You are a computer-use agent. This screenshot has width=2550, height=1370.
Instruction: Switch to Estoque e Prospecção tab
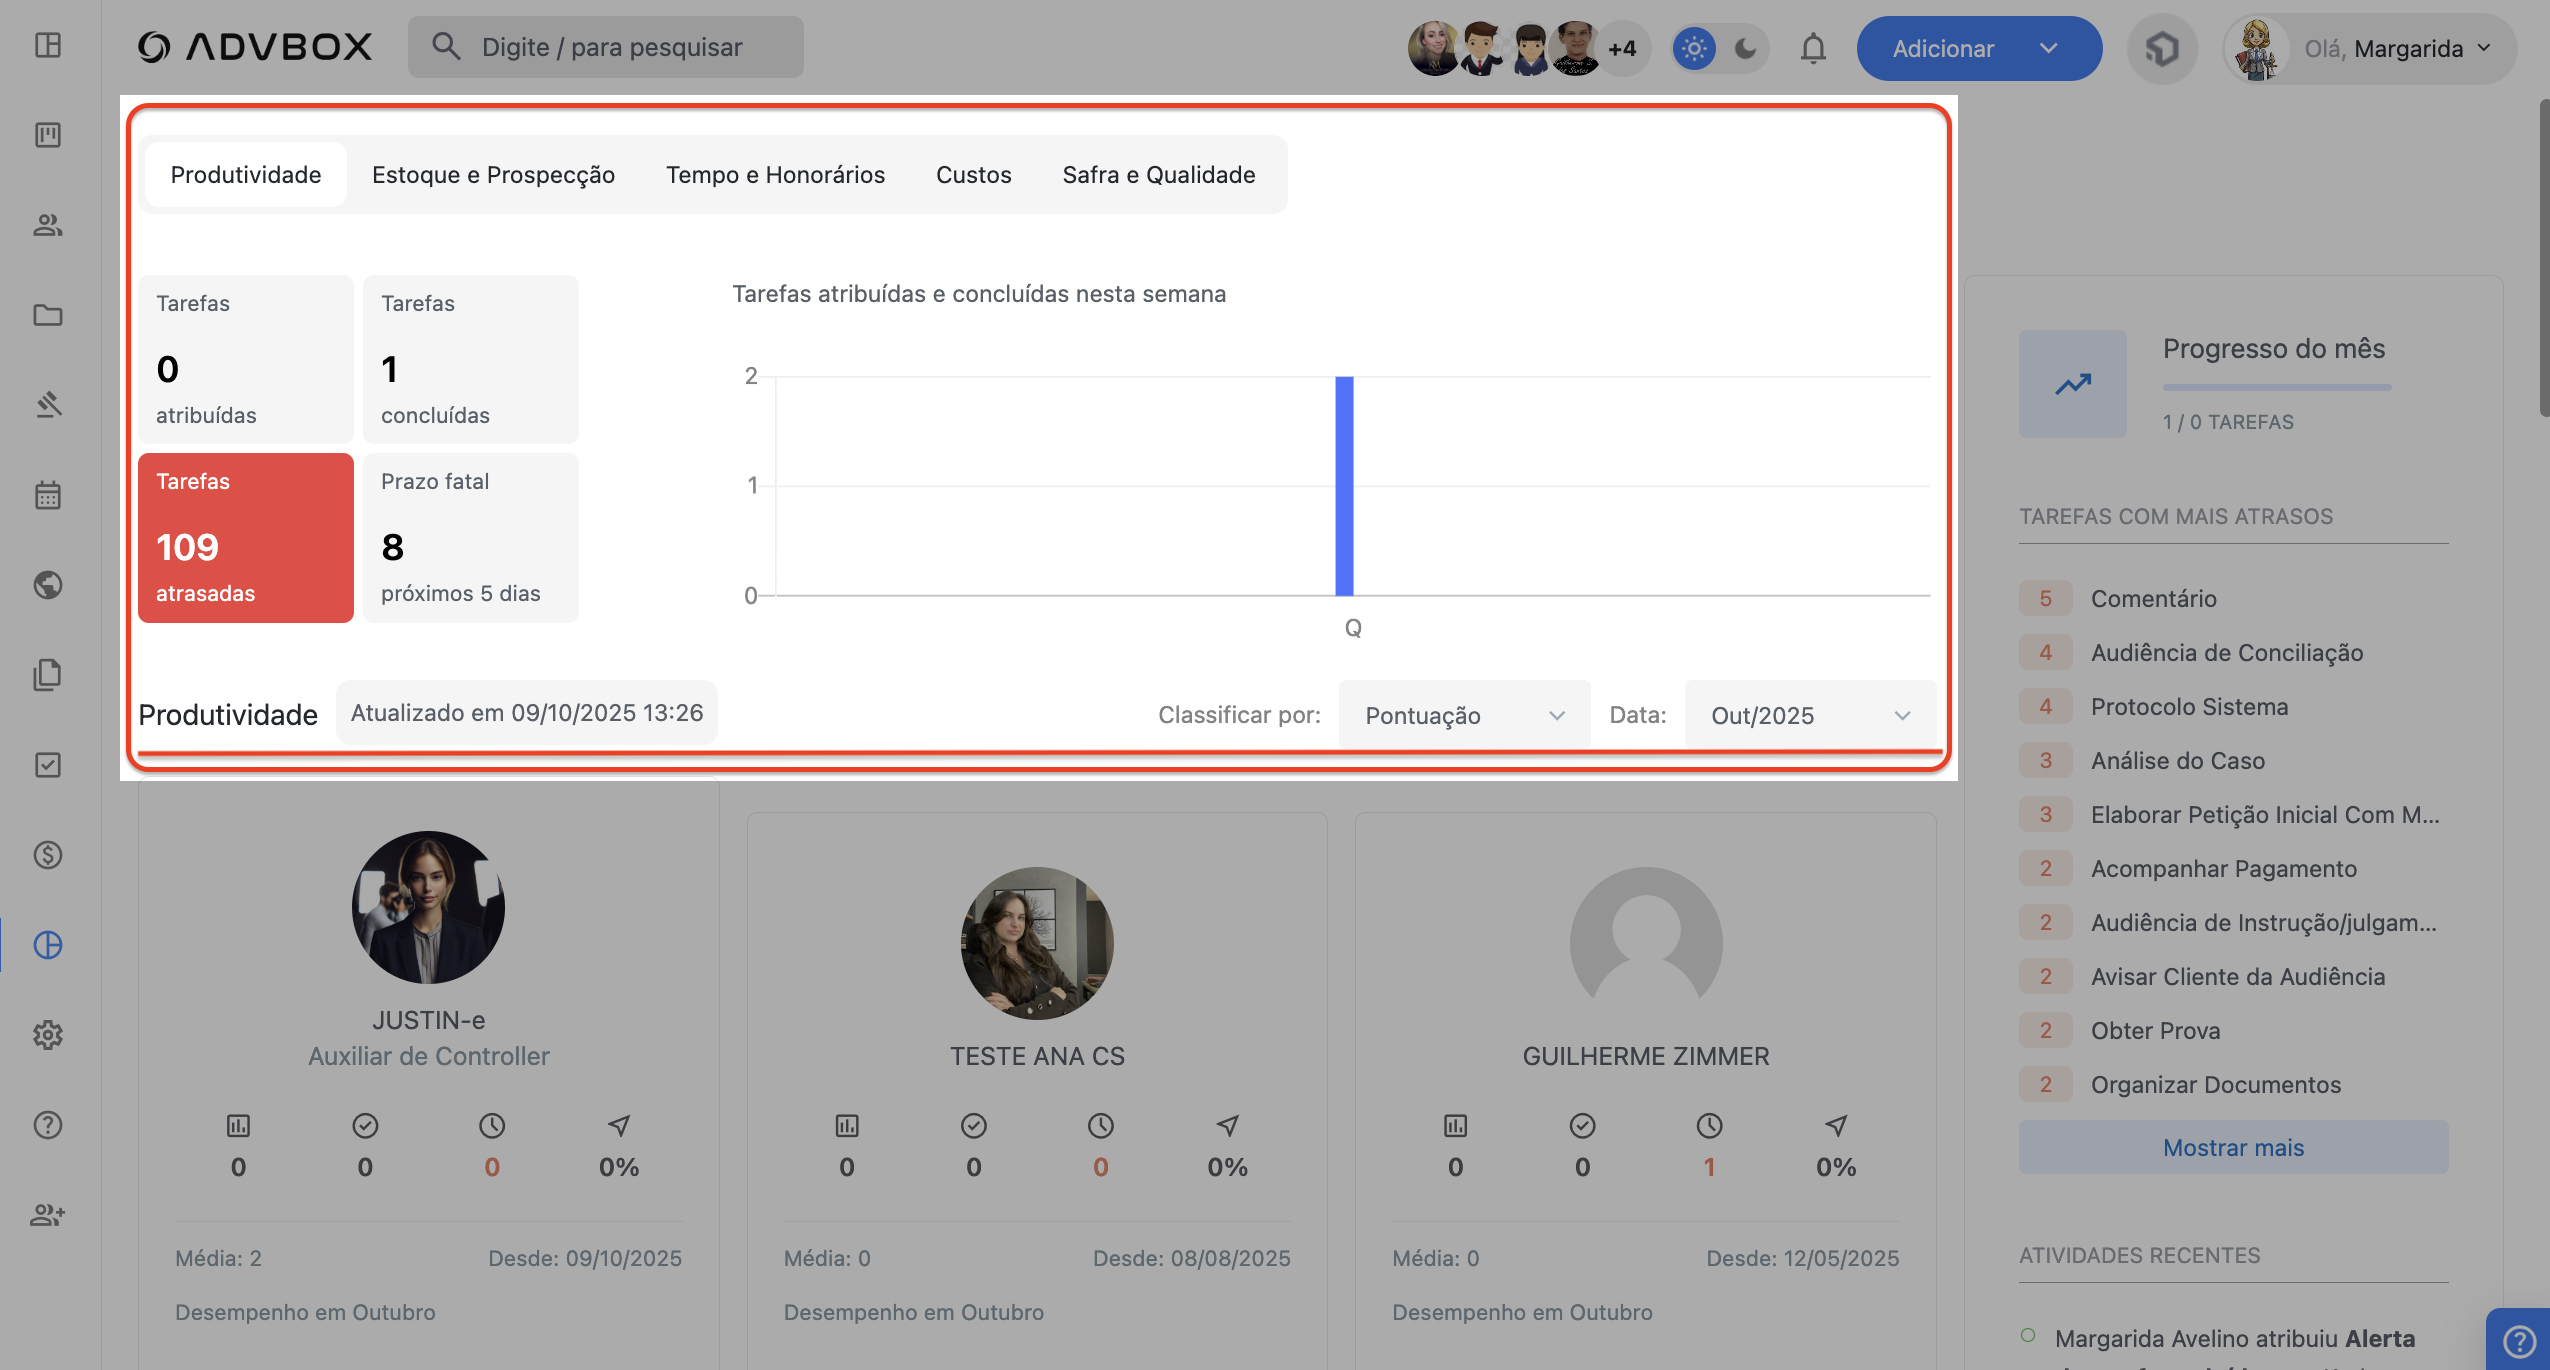click(x=493, y=175)
